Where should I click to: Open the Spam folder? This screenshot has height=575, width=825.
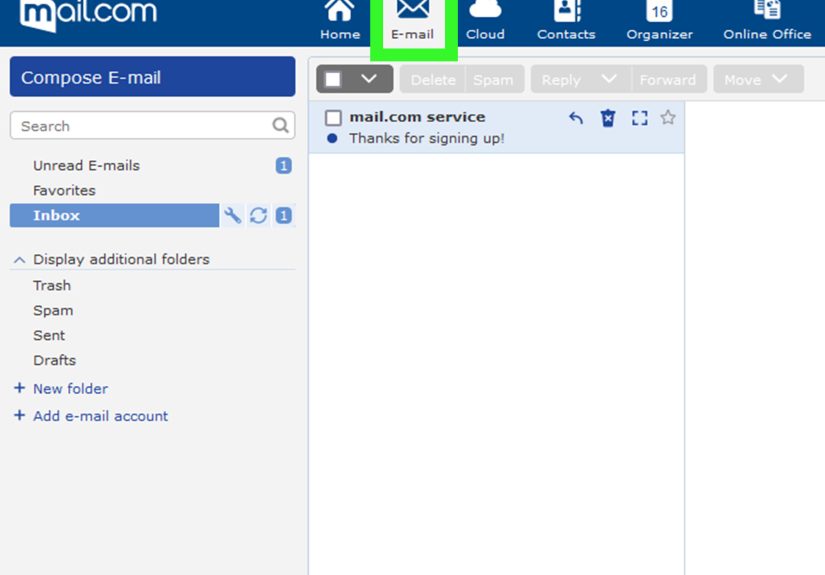point(53,310)
